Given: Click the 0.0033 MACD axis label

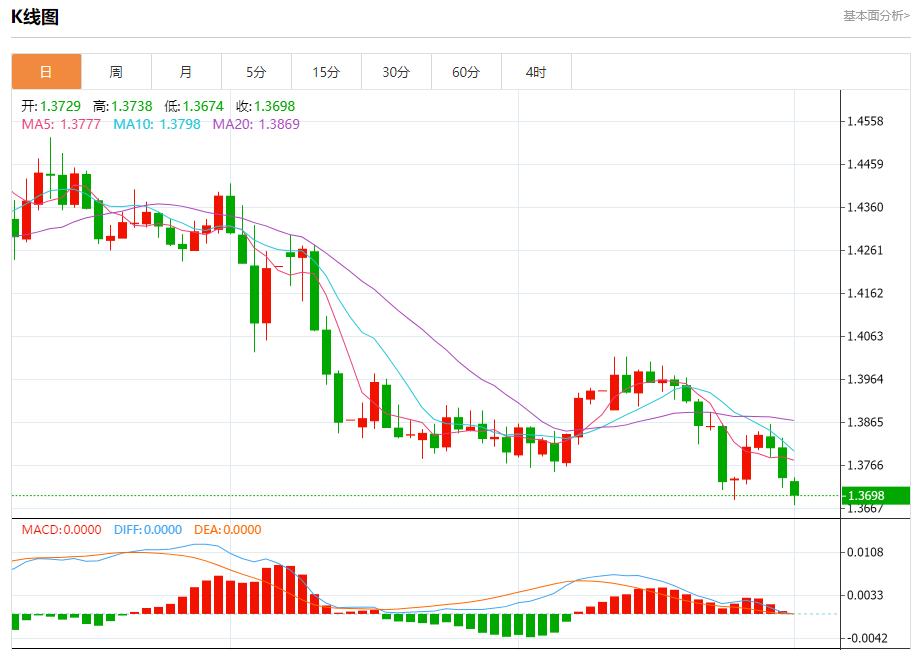Looking at the screenshot, I should click(x=865, y=596).
